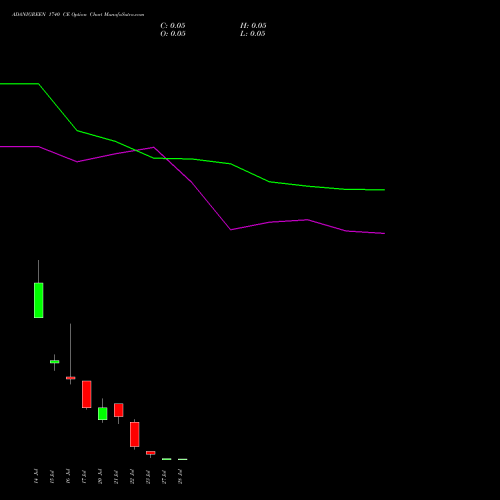Select the red candle on 21 Jul

[x=119, y=410]
